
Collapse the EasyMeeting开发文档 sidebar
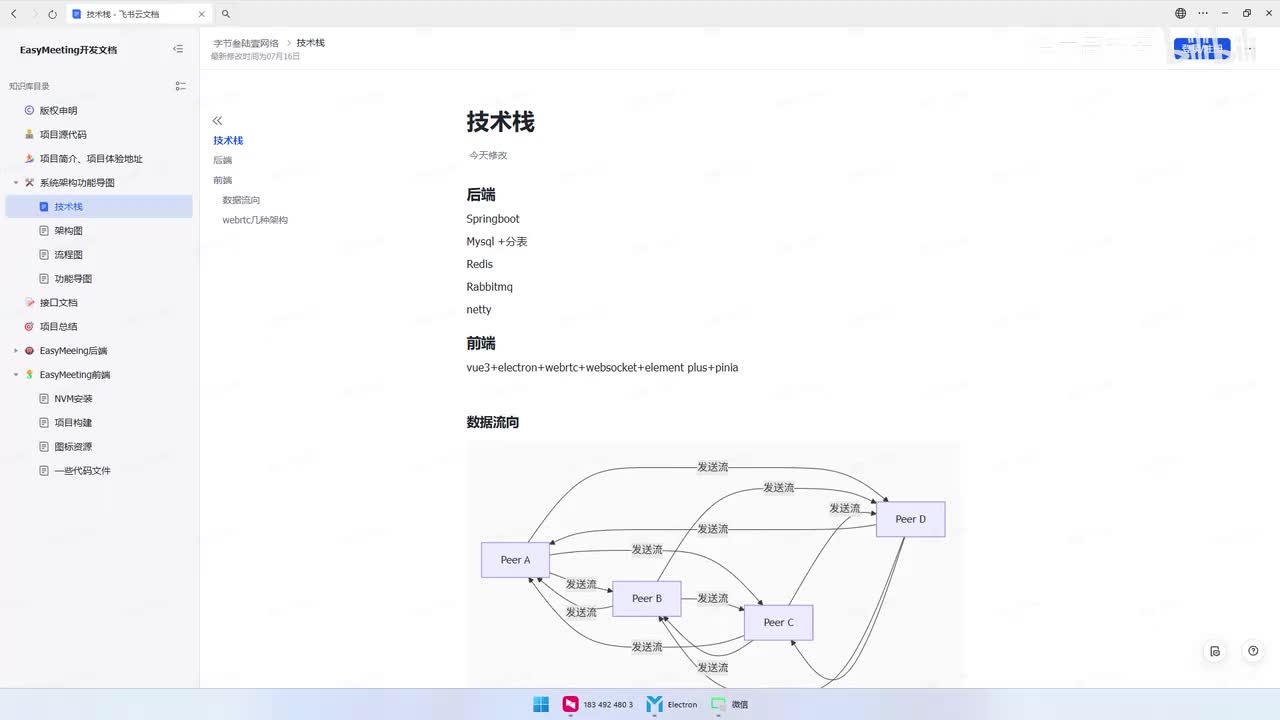(x=178, y=49)
